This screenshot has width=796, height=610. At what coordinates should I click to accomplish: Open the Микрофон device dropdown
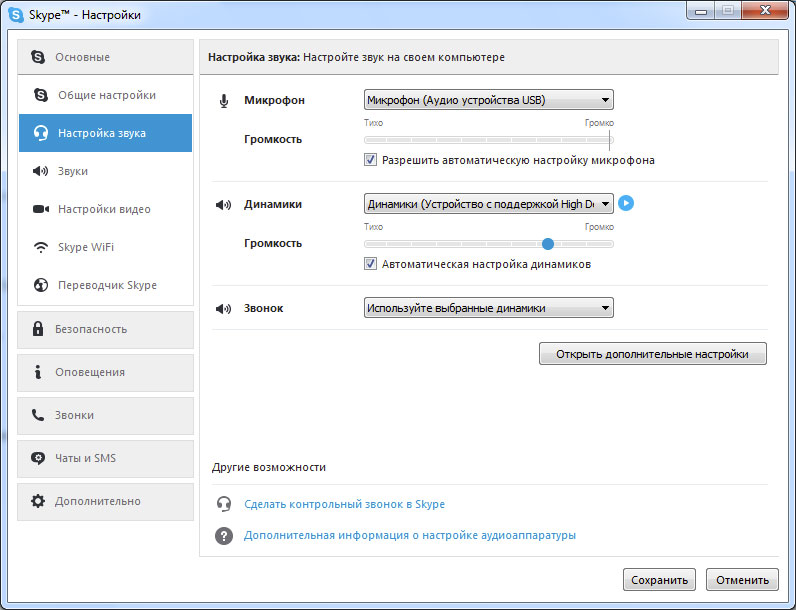tap(488, 100)
